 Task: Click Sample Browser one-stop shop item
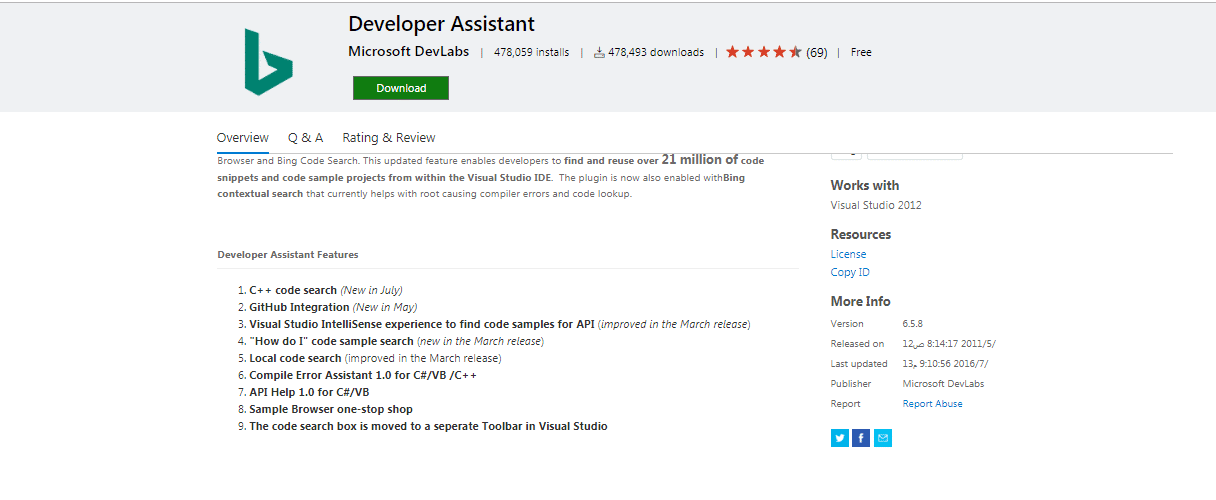click(331, 409)
